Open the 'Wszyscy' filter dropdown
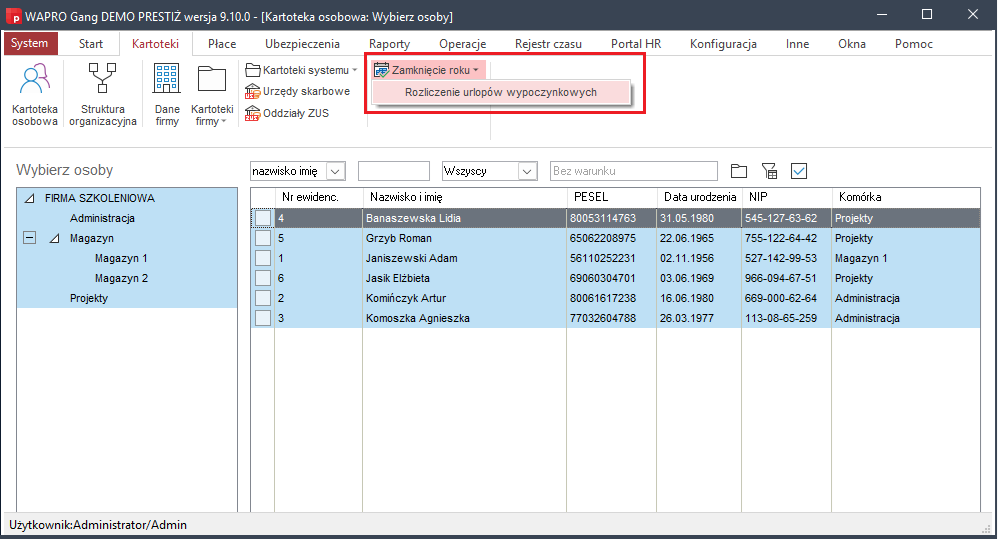998x539 pixels. pyautogui.click(x=527, y=171)
